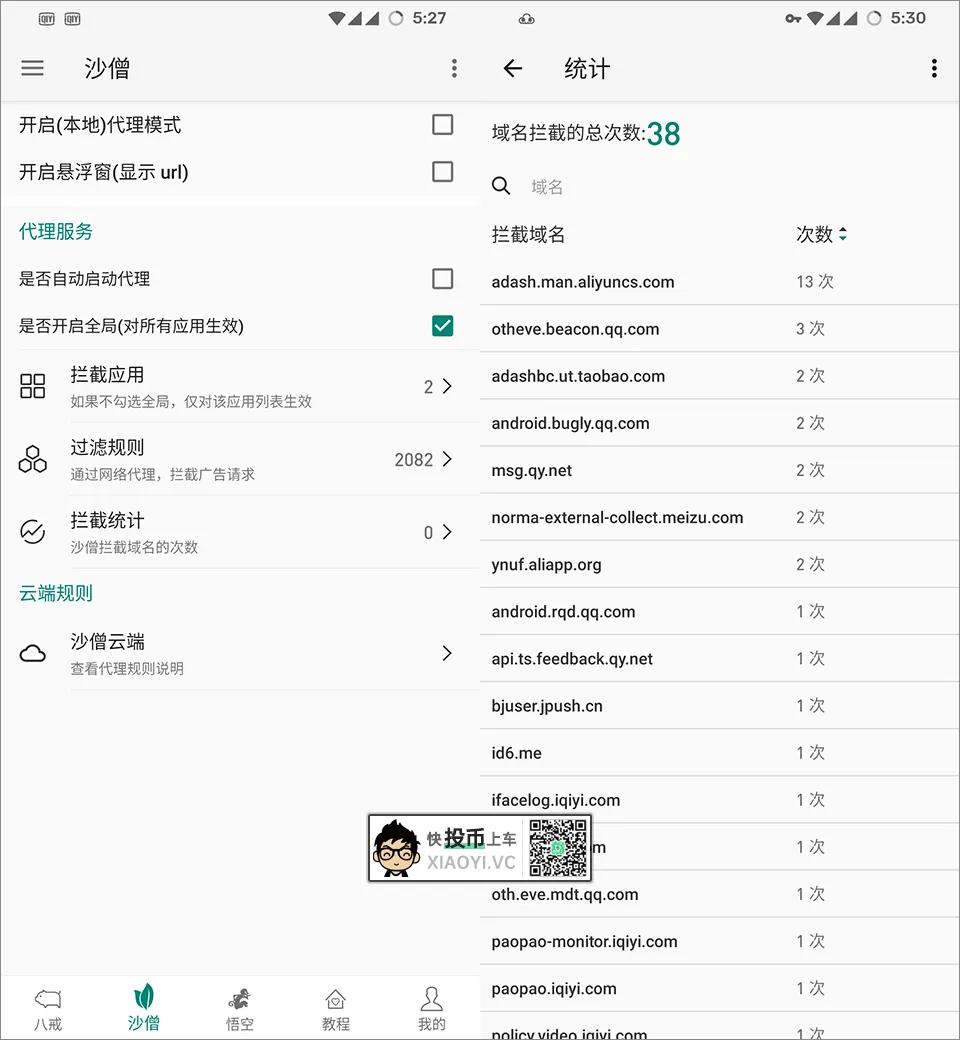Enable 开启(本地)代理模式 checkbox
Screen dimensions: 960x1040
click(443, 125)
